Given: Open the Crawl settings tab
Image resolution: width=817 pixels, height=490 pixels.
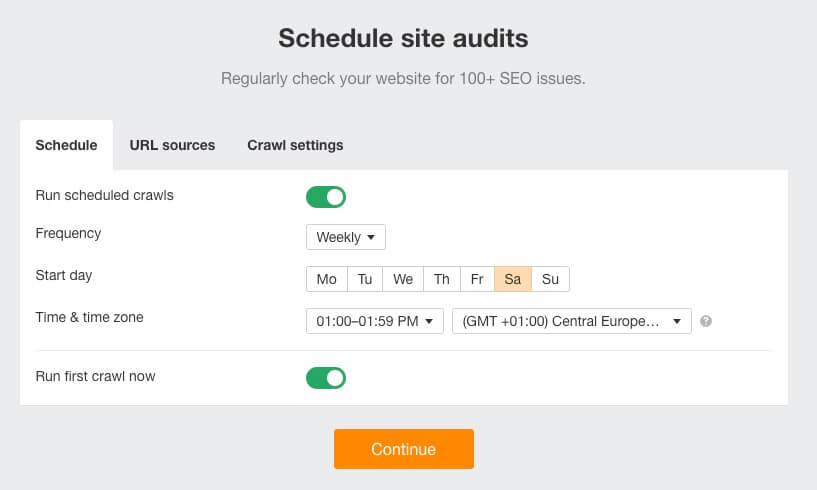Looking at the screenshot, I should point(295,145).
